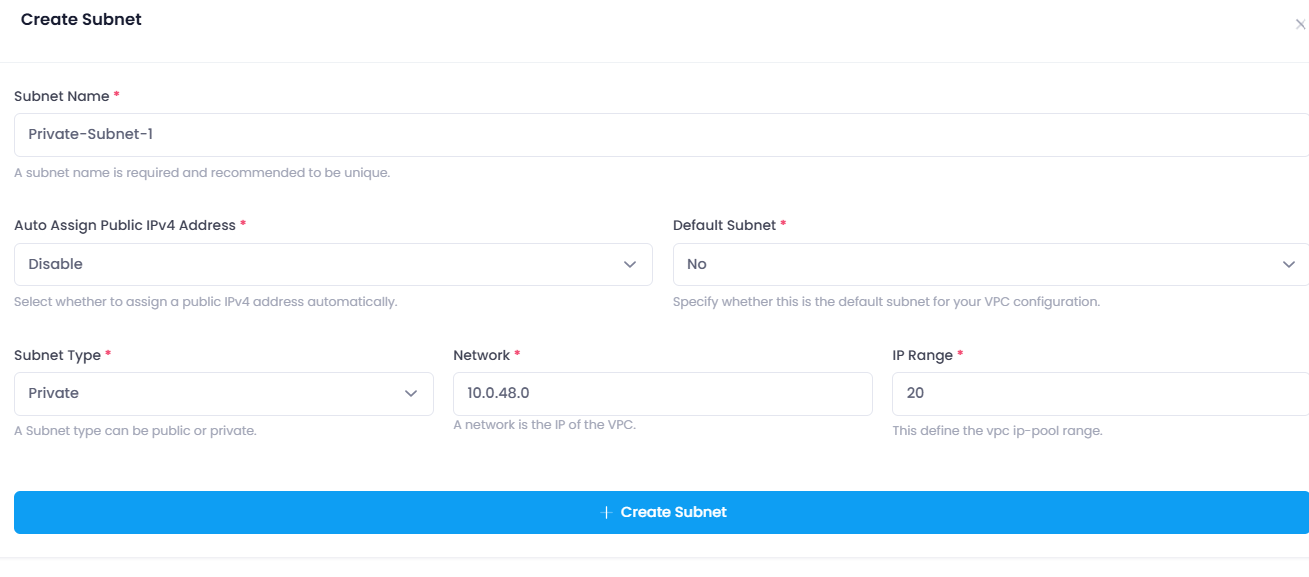This screenshot has height=577, width=1309.
Task: Click the "Default Subnet" label
Action: tap(724, 225)
